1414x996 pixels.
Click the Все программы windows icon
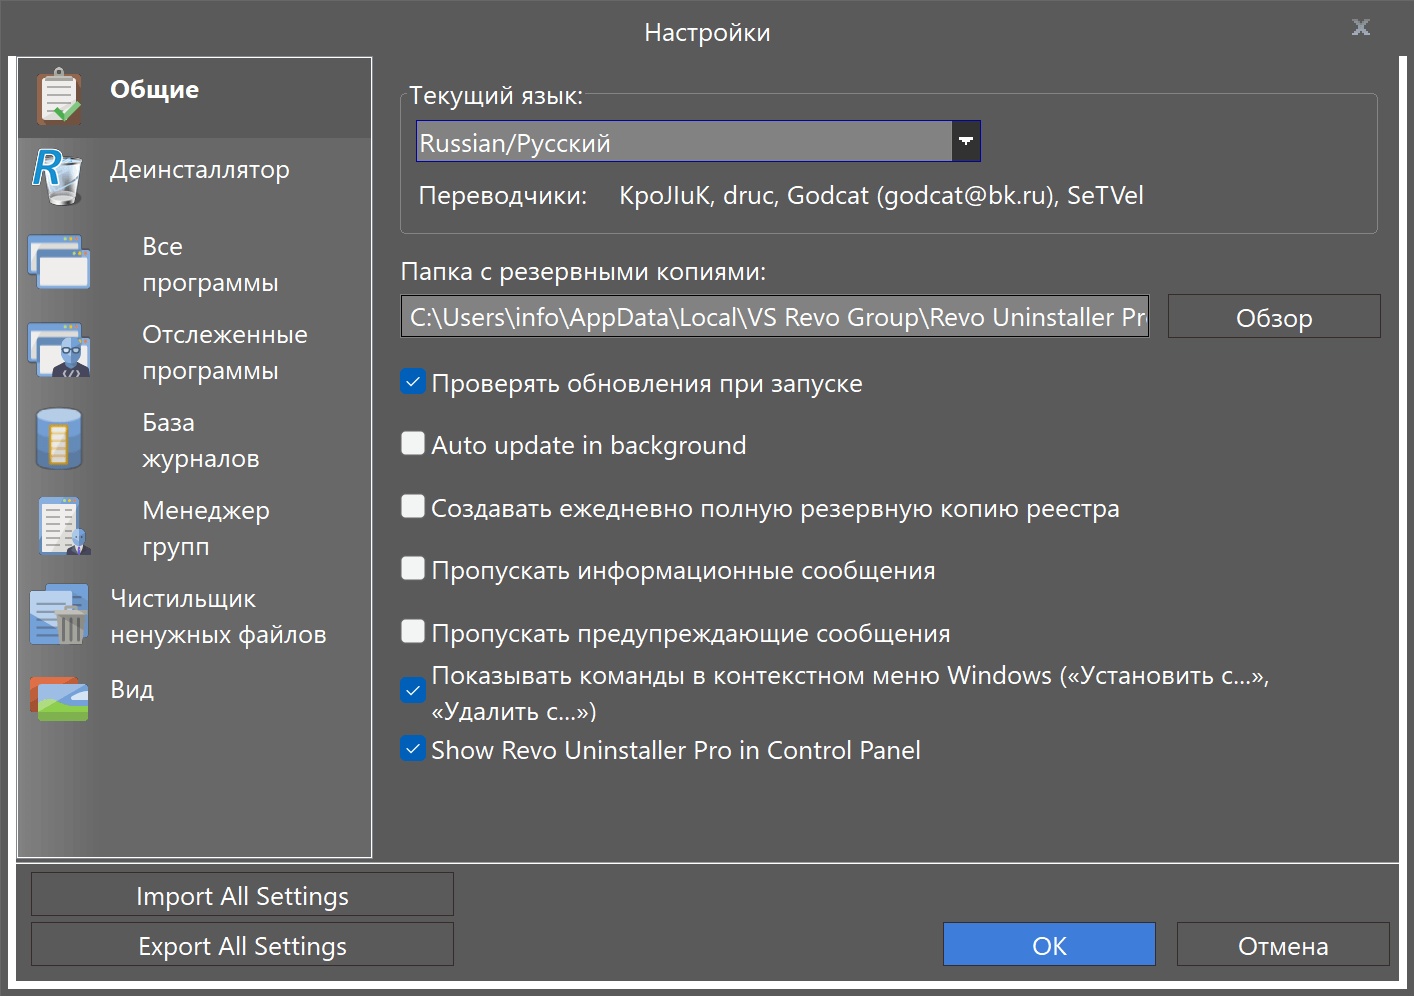pos(59,263)
